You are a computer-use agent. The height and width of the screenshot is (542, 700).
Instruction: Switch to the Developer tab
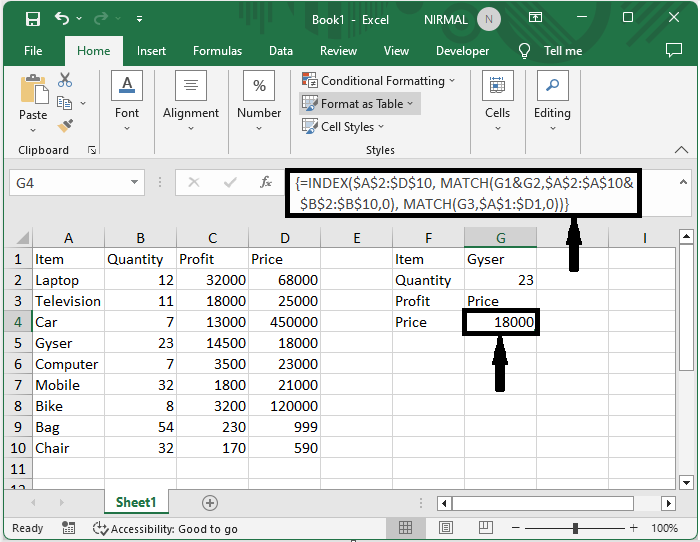point(462,51)
